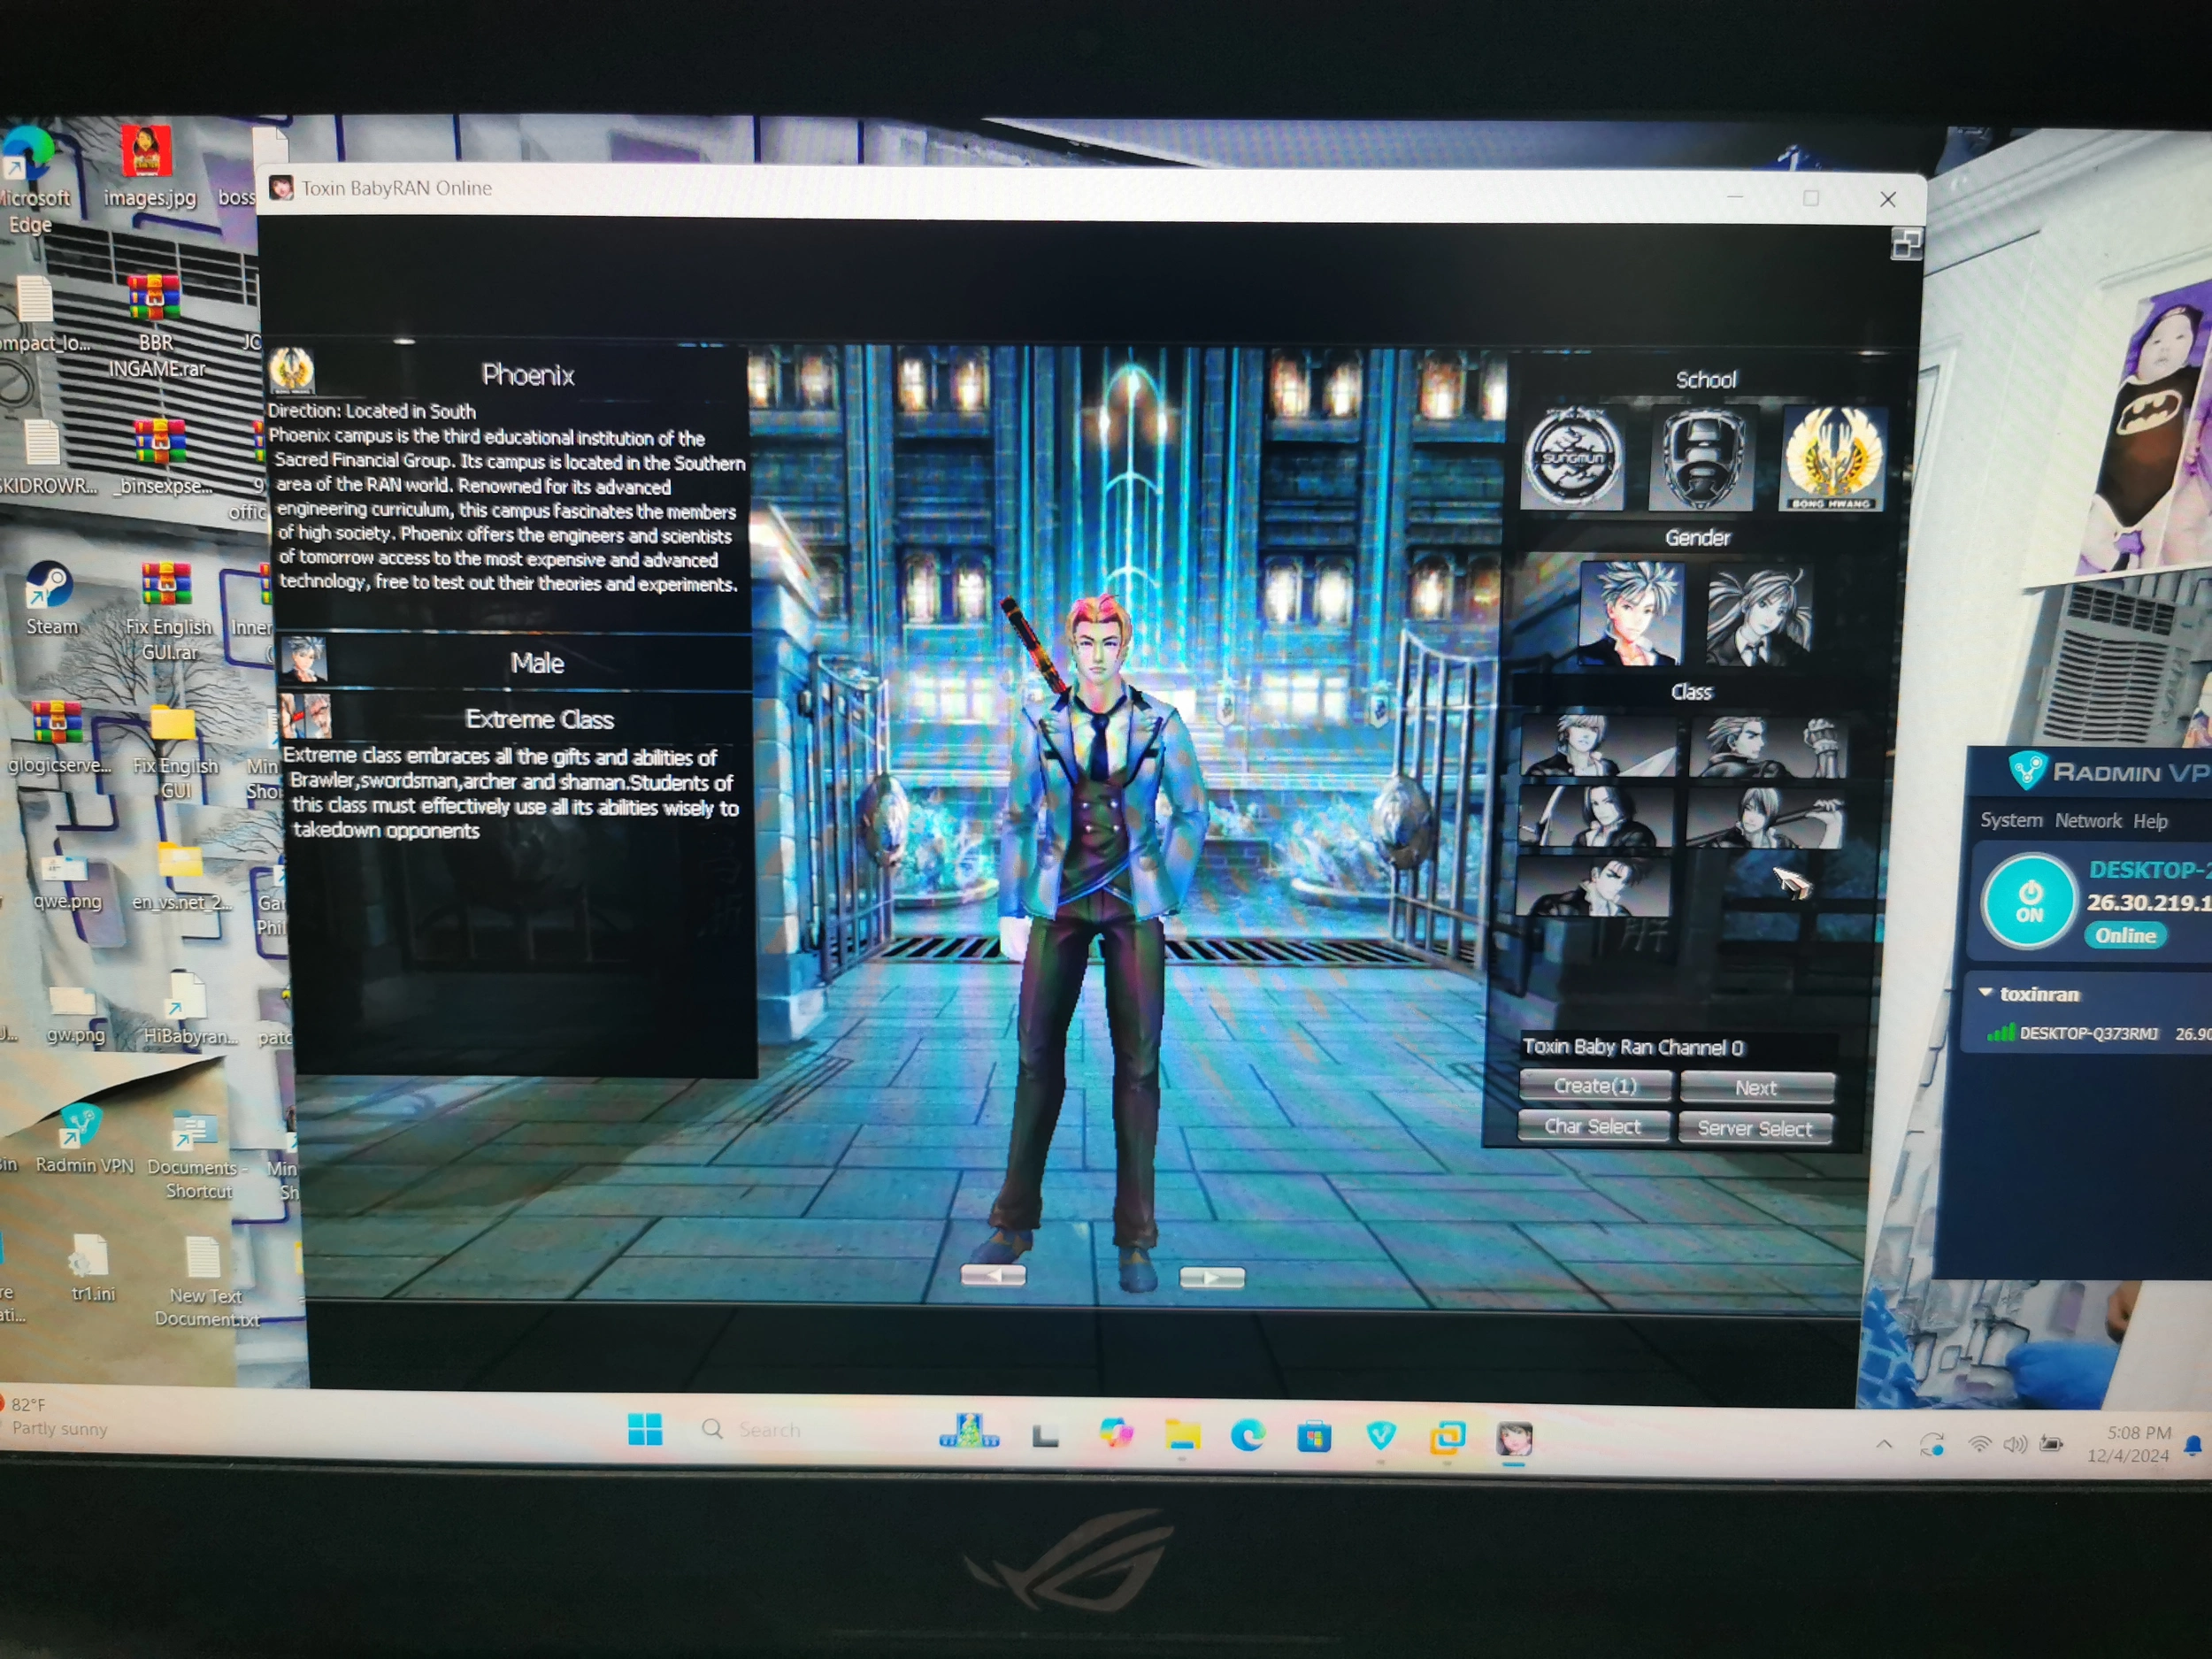Image resolution: width=2212 pixels, height=1659 pixels.
Task: Open the System menu in Radmin VPN
Action: pyautogui.click(x=2011, y=820)
